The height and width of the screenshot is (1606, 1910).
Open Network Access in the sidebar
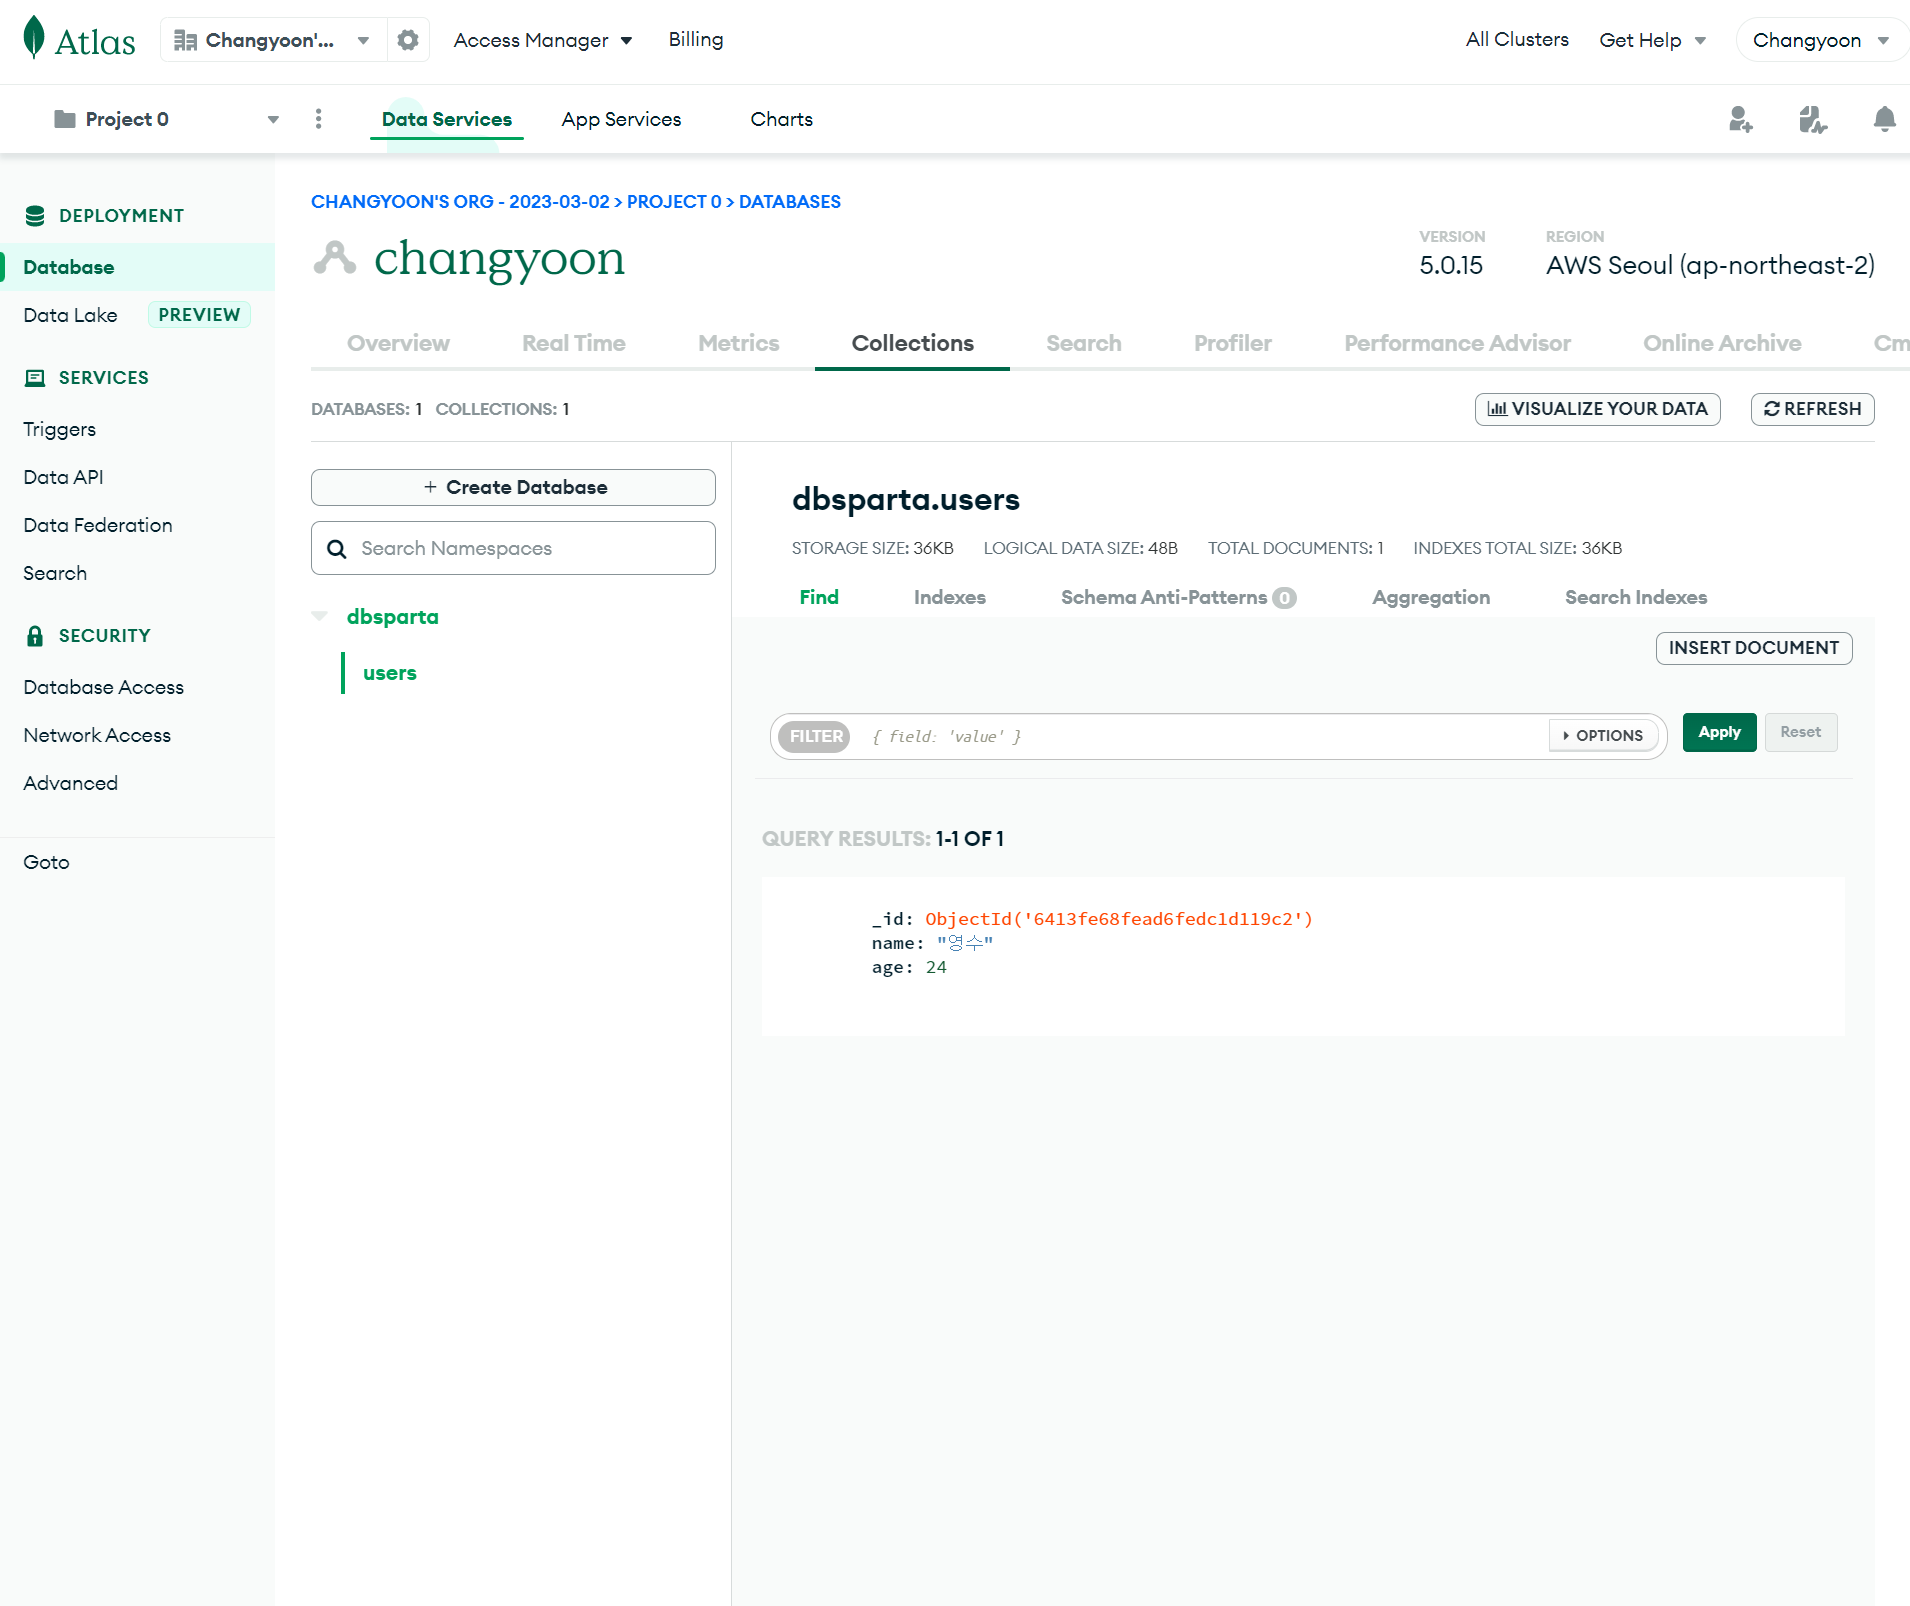[97, 735]
